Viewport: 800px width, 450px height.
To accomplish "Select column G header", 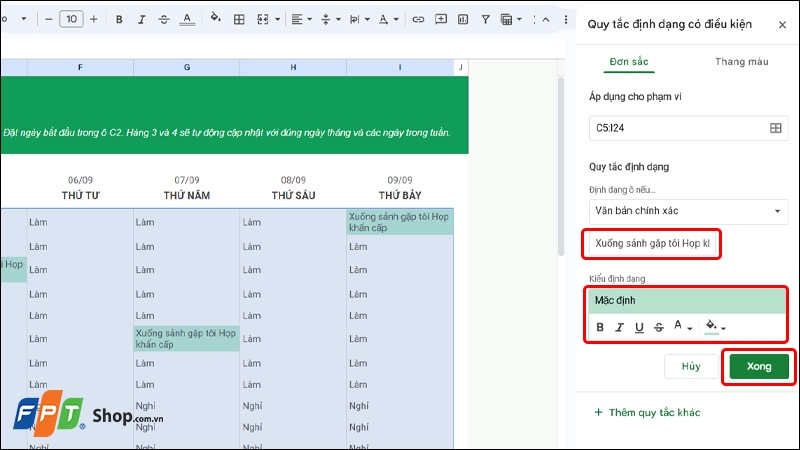I will [x=187, y=67].
